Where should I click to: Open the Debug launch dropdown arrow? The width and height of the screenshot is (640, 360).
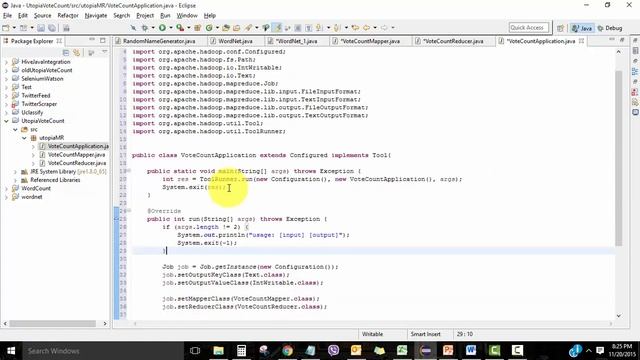point(153,28)
